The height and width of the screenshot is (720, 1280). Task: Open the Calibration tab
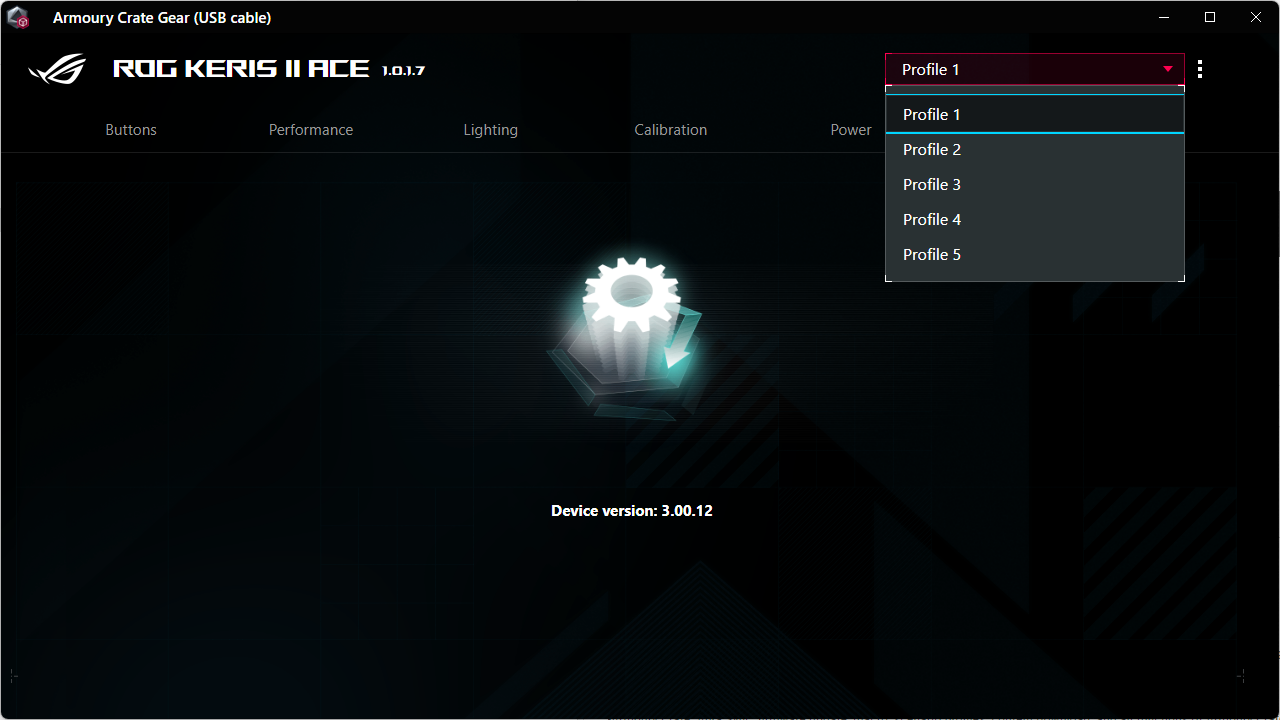tap(671, 130)
